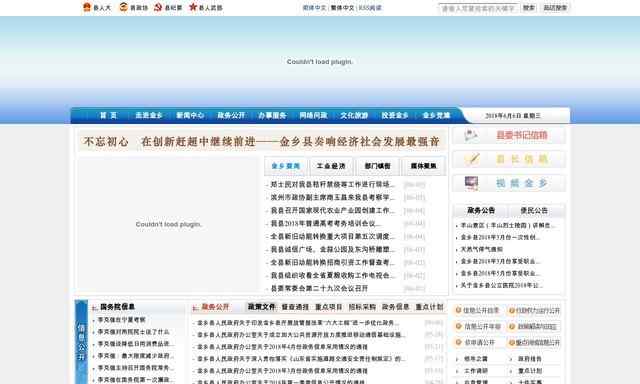640x384 pixels.
Task: Open 文化旅游 navigation item
Action: [354, 115]
